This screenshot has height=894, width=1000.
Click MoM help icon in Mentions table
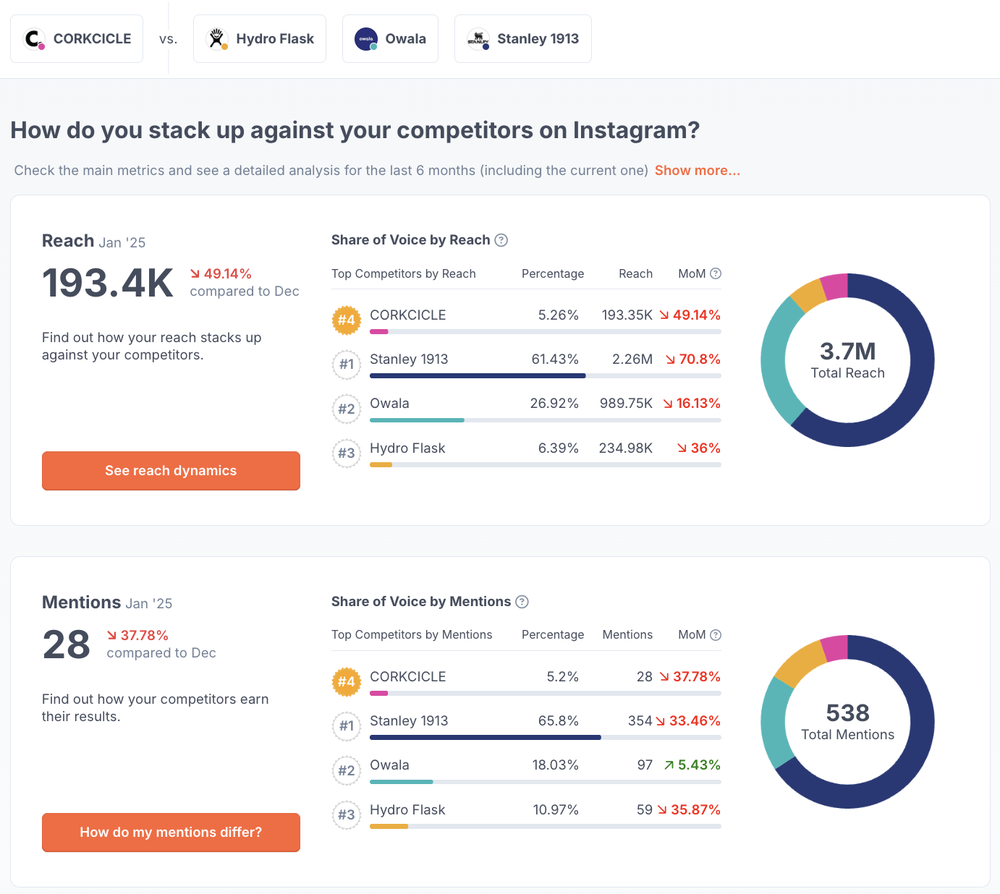pos(716,635)
